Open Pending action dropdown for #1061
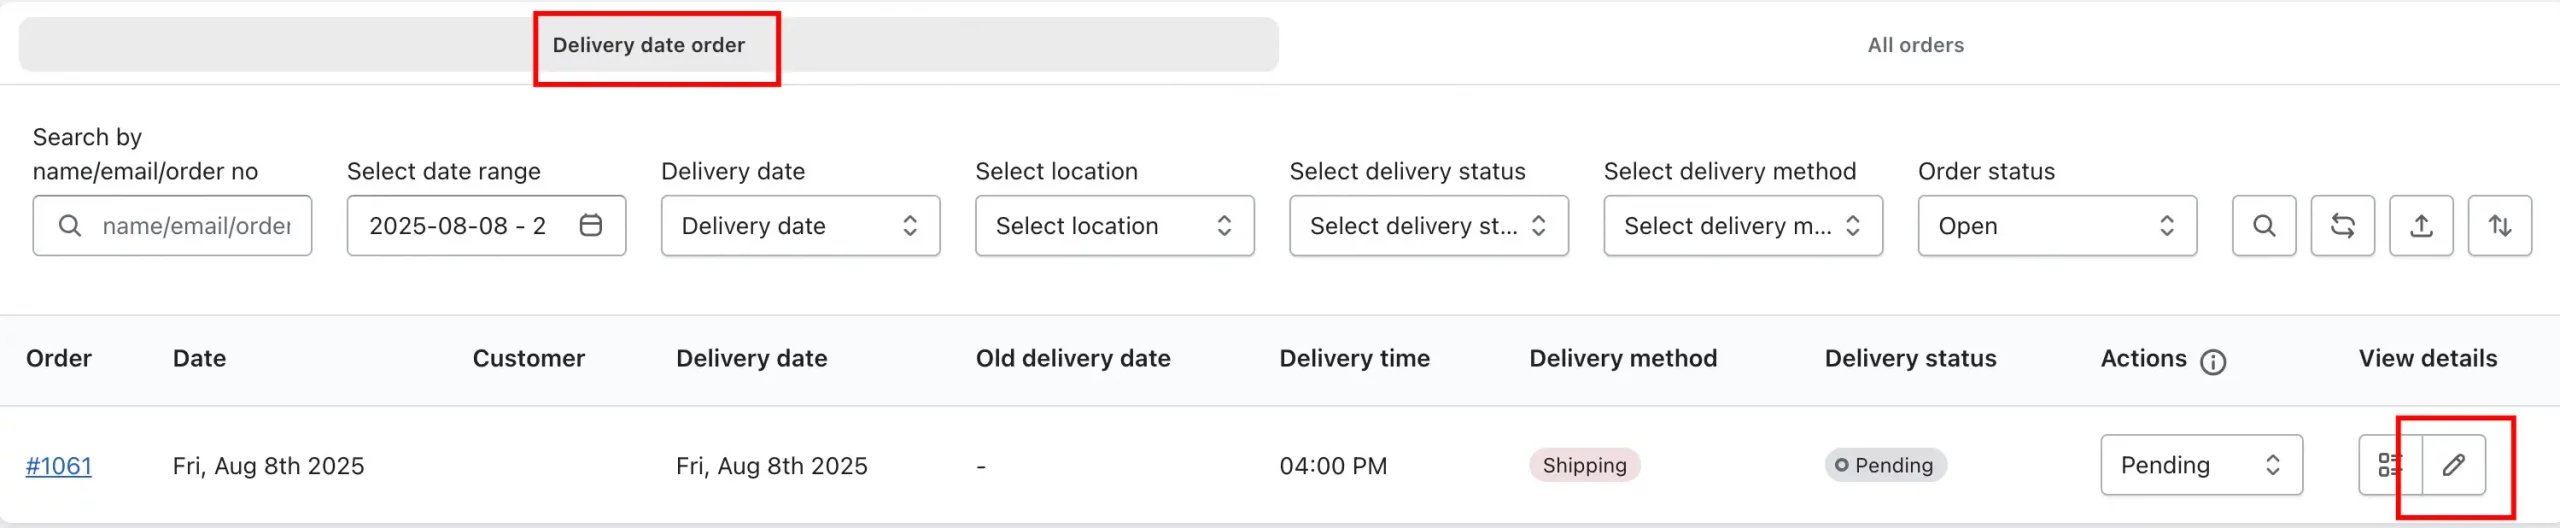Screen dimensions: 2560x528 point(2201,465)
